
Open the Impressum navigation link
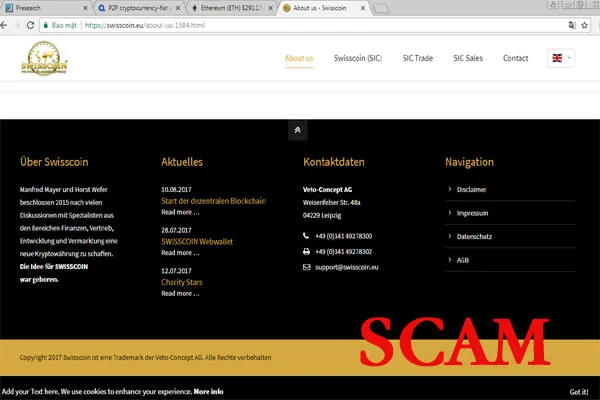coord(473,213)
